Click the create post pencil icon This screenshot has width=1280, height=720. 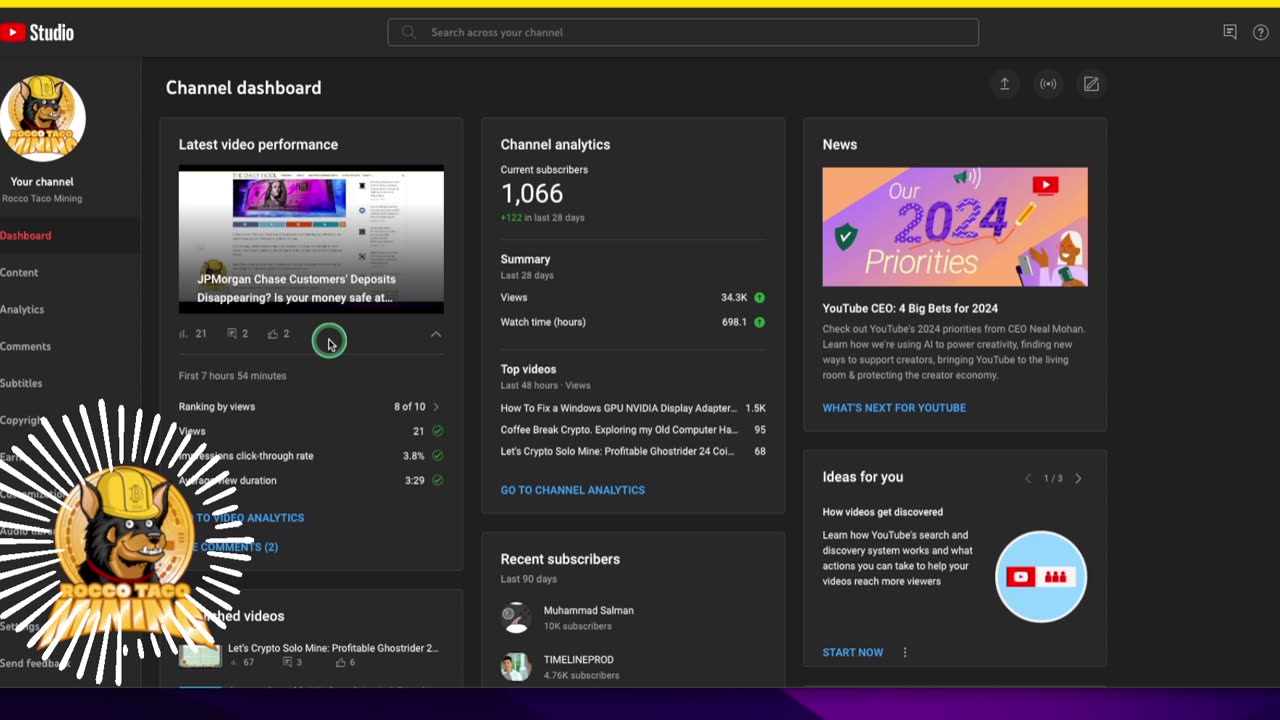1091,84
